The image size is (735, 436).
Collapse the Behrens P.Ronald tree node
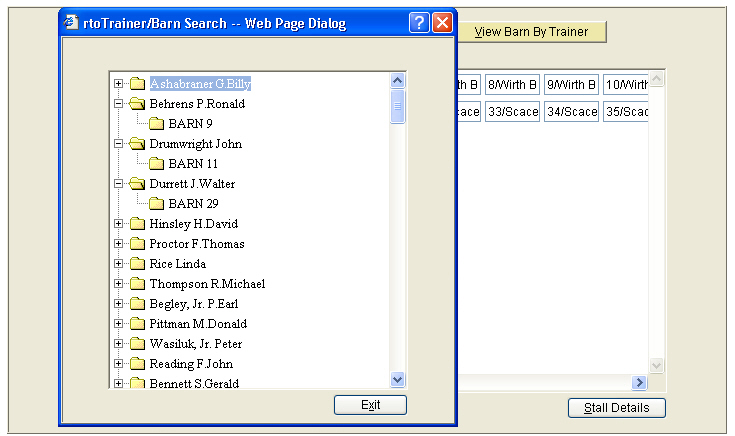click(x=119, y=104)
